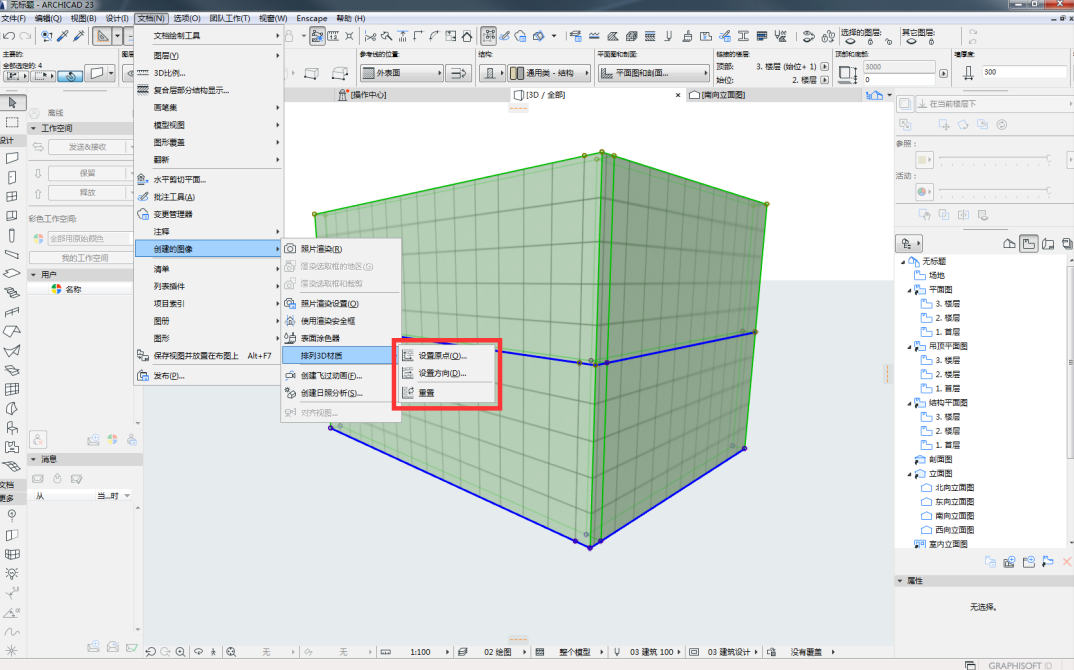Click the eye icon under 其它图层
1074x670 pixels.
pyautogui.click(x=911, y=42)
